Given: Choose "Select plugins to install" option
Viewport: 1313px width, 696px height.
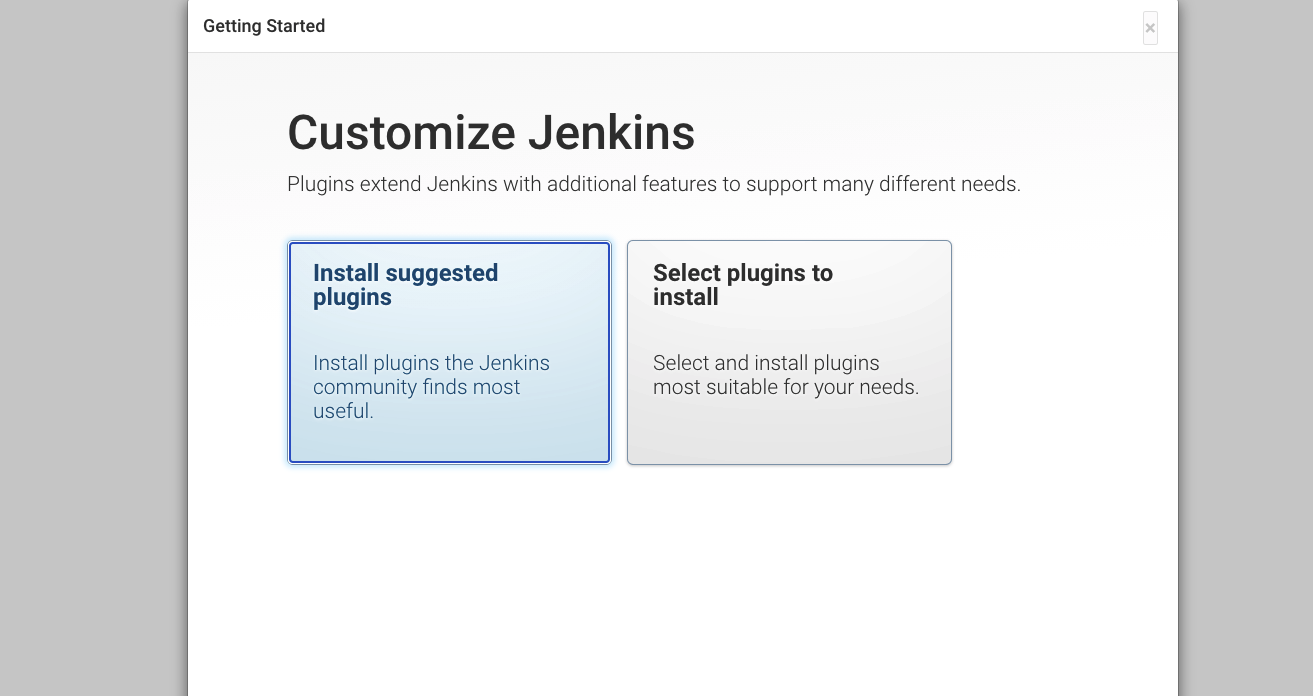Looking at the screenshot, I should pos(789,352).
